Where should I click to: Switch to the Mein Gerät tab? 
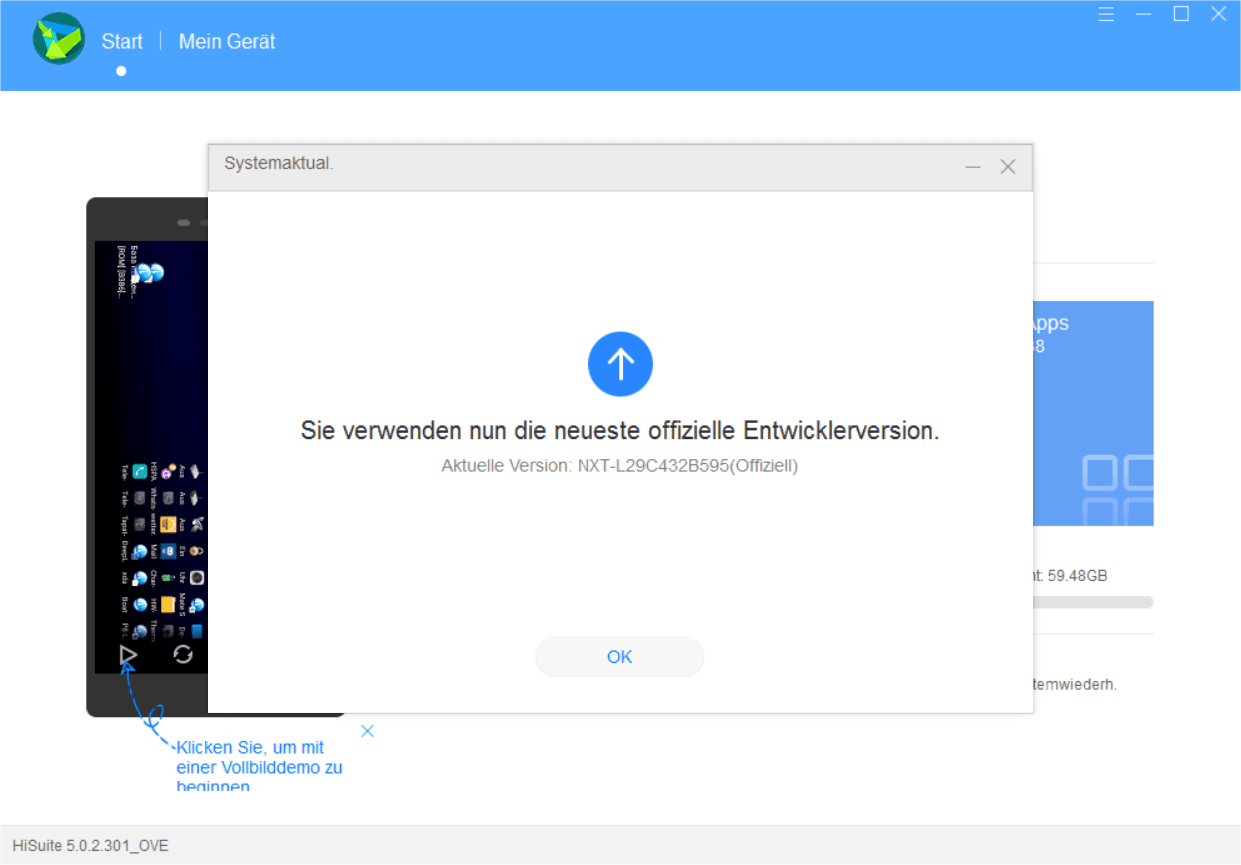(227, 42)
